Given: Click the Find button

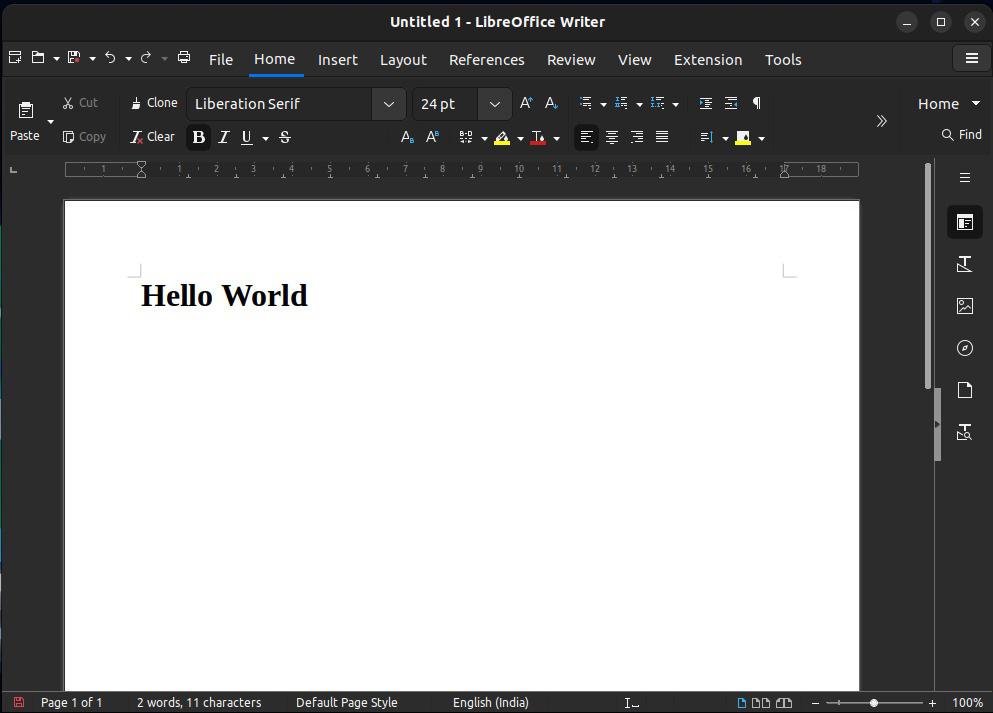Looking at the screenshot, I should (961, 134).
